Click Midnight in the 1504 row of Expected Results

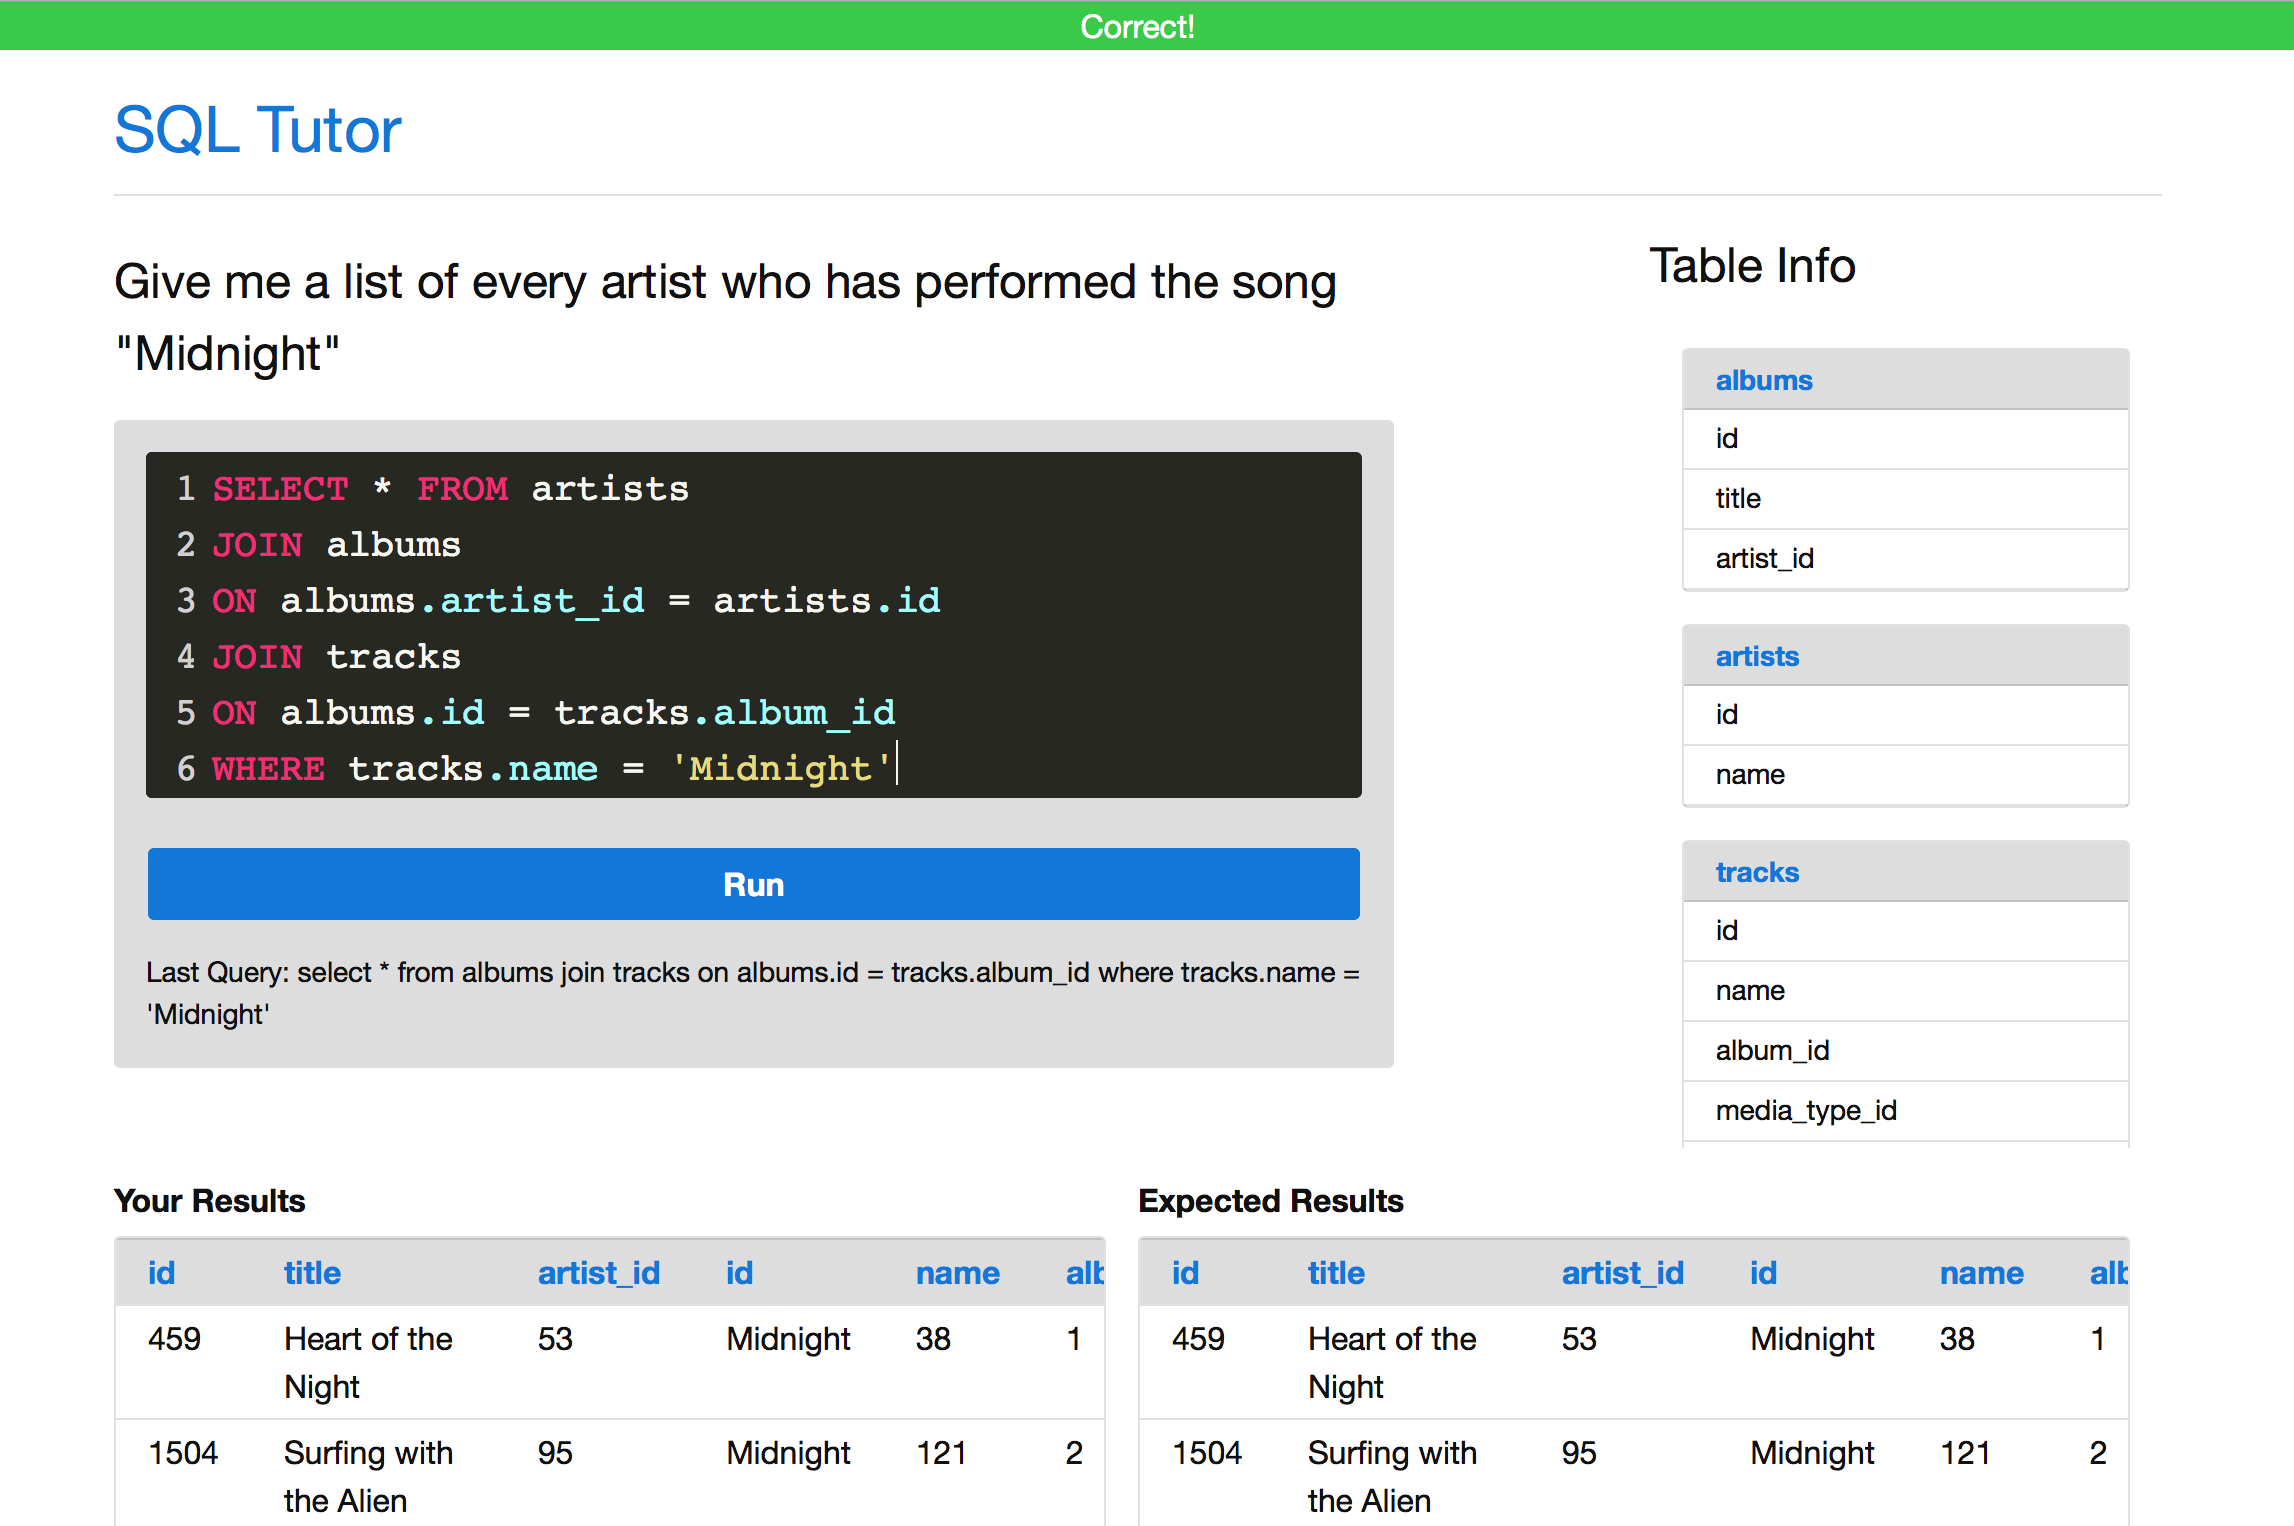point(1812,1453)
